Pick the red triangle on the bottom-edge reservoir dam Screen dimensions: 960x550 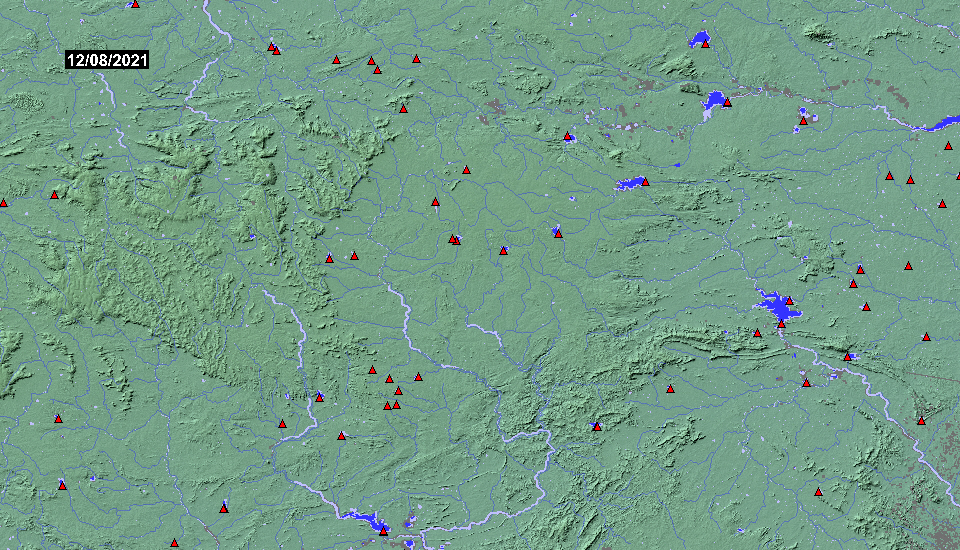383,531
